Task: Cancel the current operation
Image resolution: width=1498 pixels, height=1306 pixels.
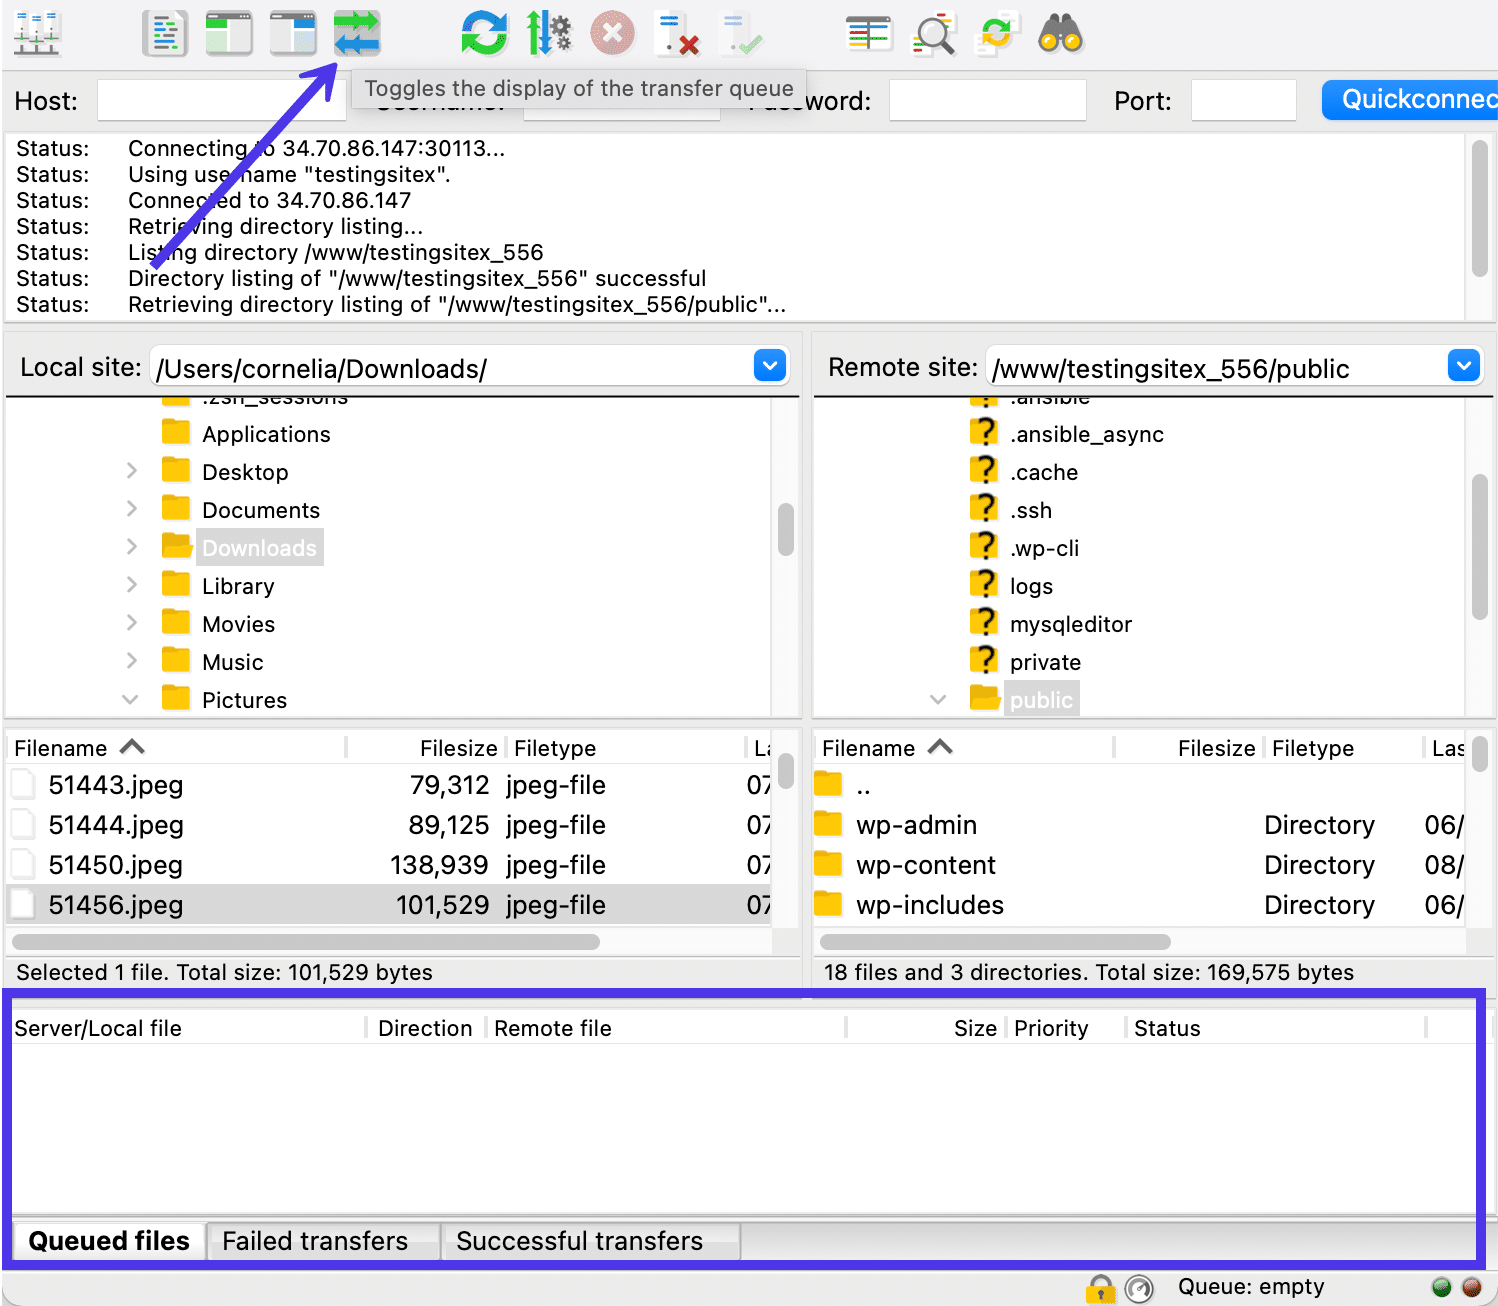Action: tap(612, 34)
